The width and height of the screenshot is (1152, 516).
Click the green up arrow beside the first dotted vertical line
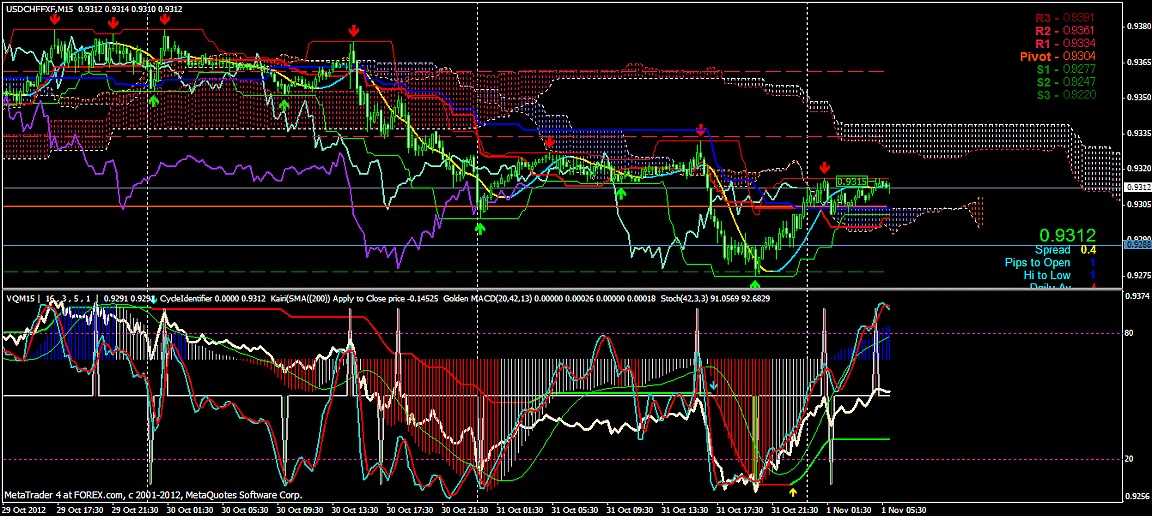[x=153, y=100]
